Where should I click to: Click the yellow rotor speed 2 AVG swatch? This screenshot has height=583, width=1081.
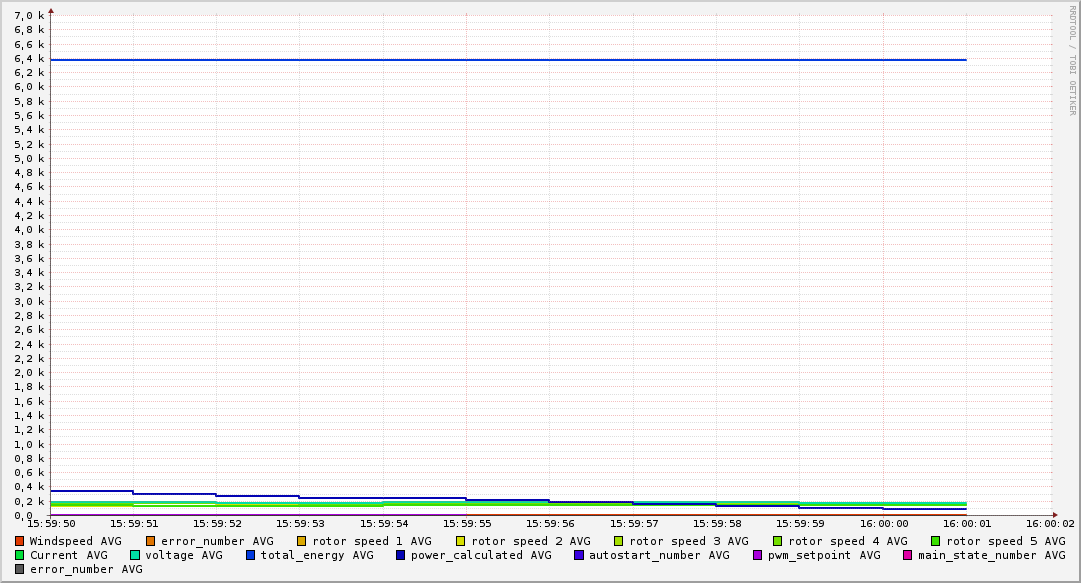click(461, 541)
